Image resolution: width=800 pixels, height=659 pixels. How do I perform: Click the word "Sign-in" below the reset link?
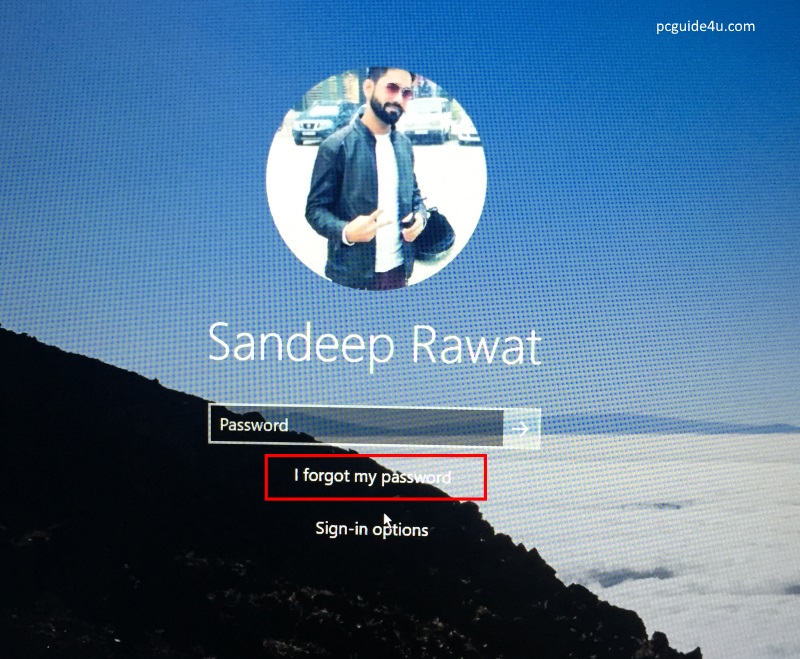click(x=341, y=529)
